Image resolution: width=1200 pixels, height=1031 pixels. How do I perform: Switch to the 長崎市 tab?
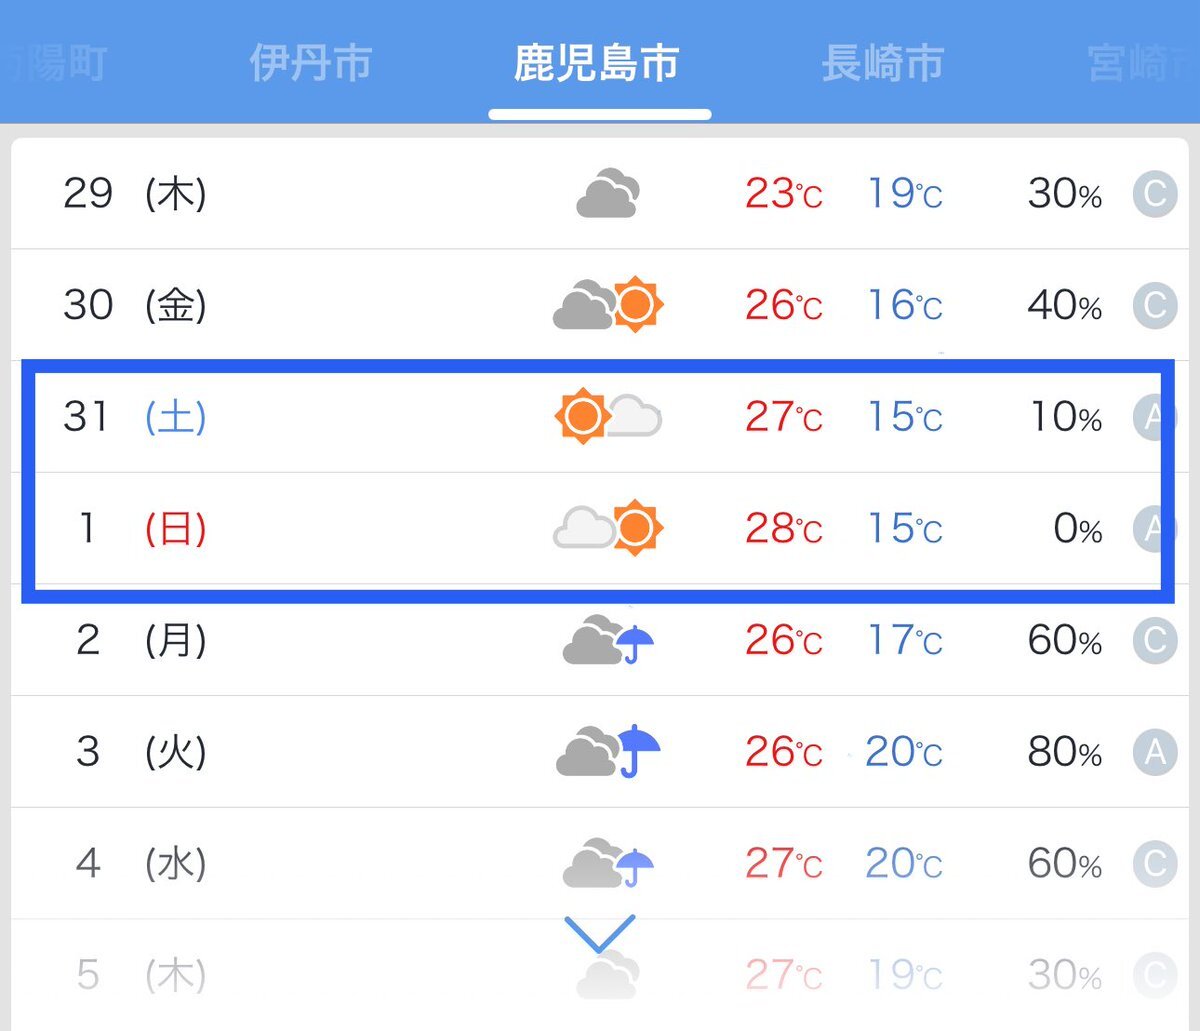883,64
